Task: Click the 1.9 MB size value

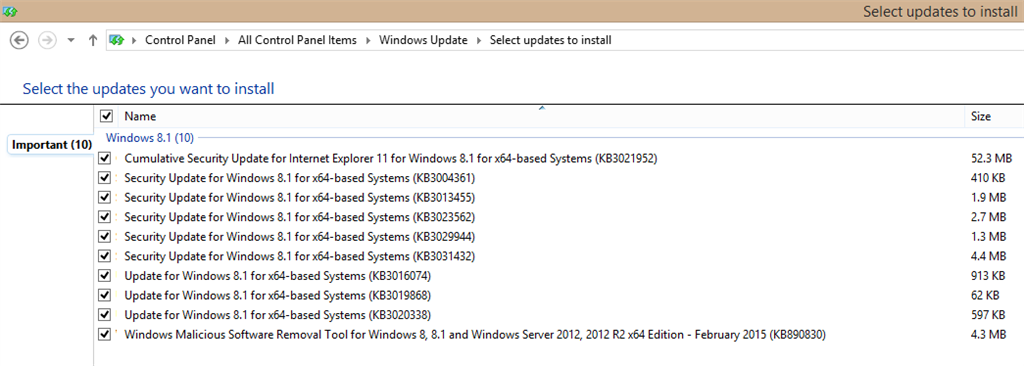Action: coord(988,197)
